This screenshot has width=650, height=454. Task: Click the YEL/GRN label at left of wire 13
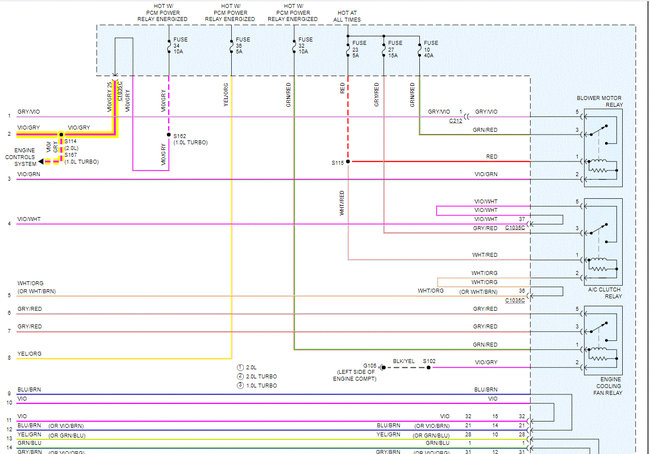29,435
